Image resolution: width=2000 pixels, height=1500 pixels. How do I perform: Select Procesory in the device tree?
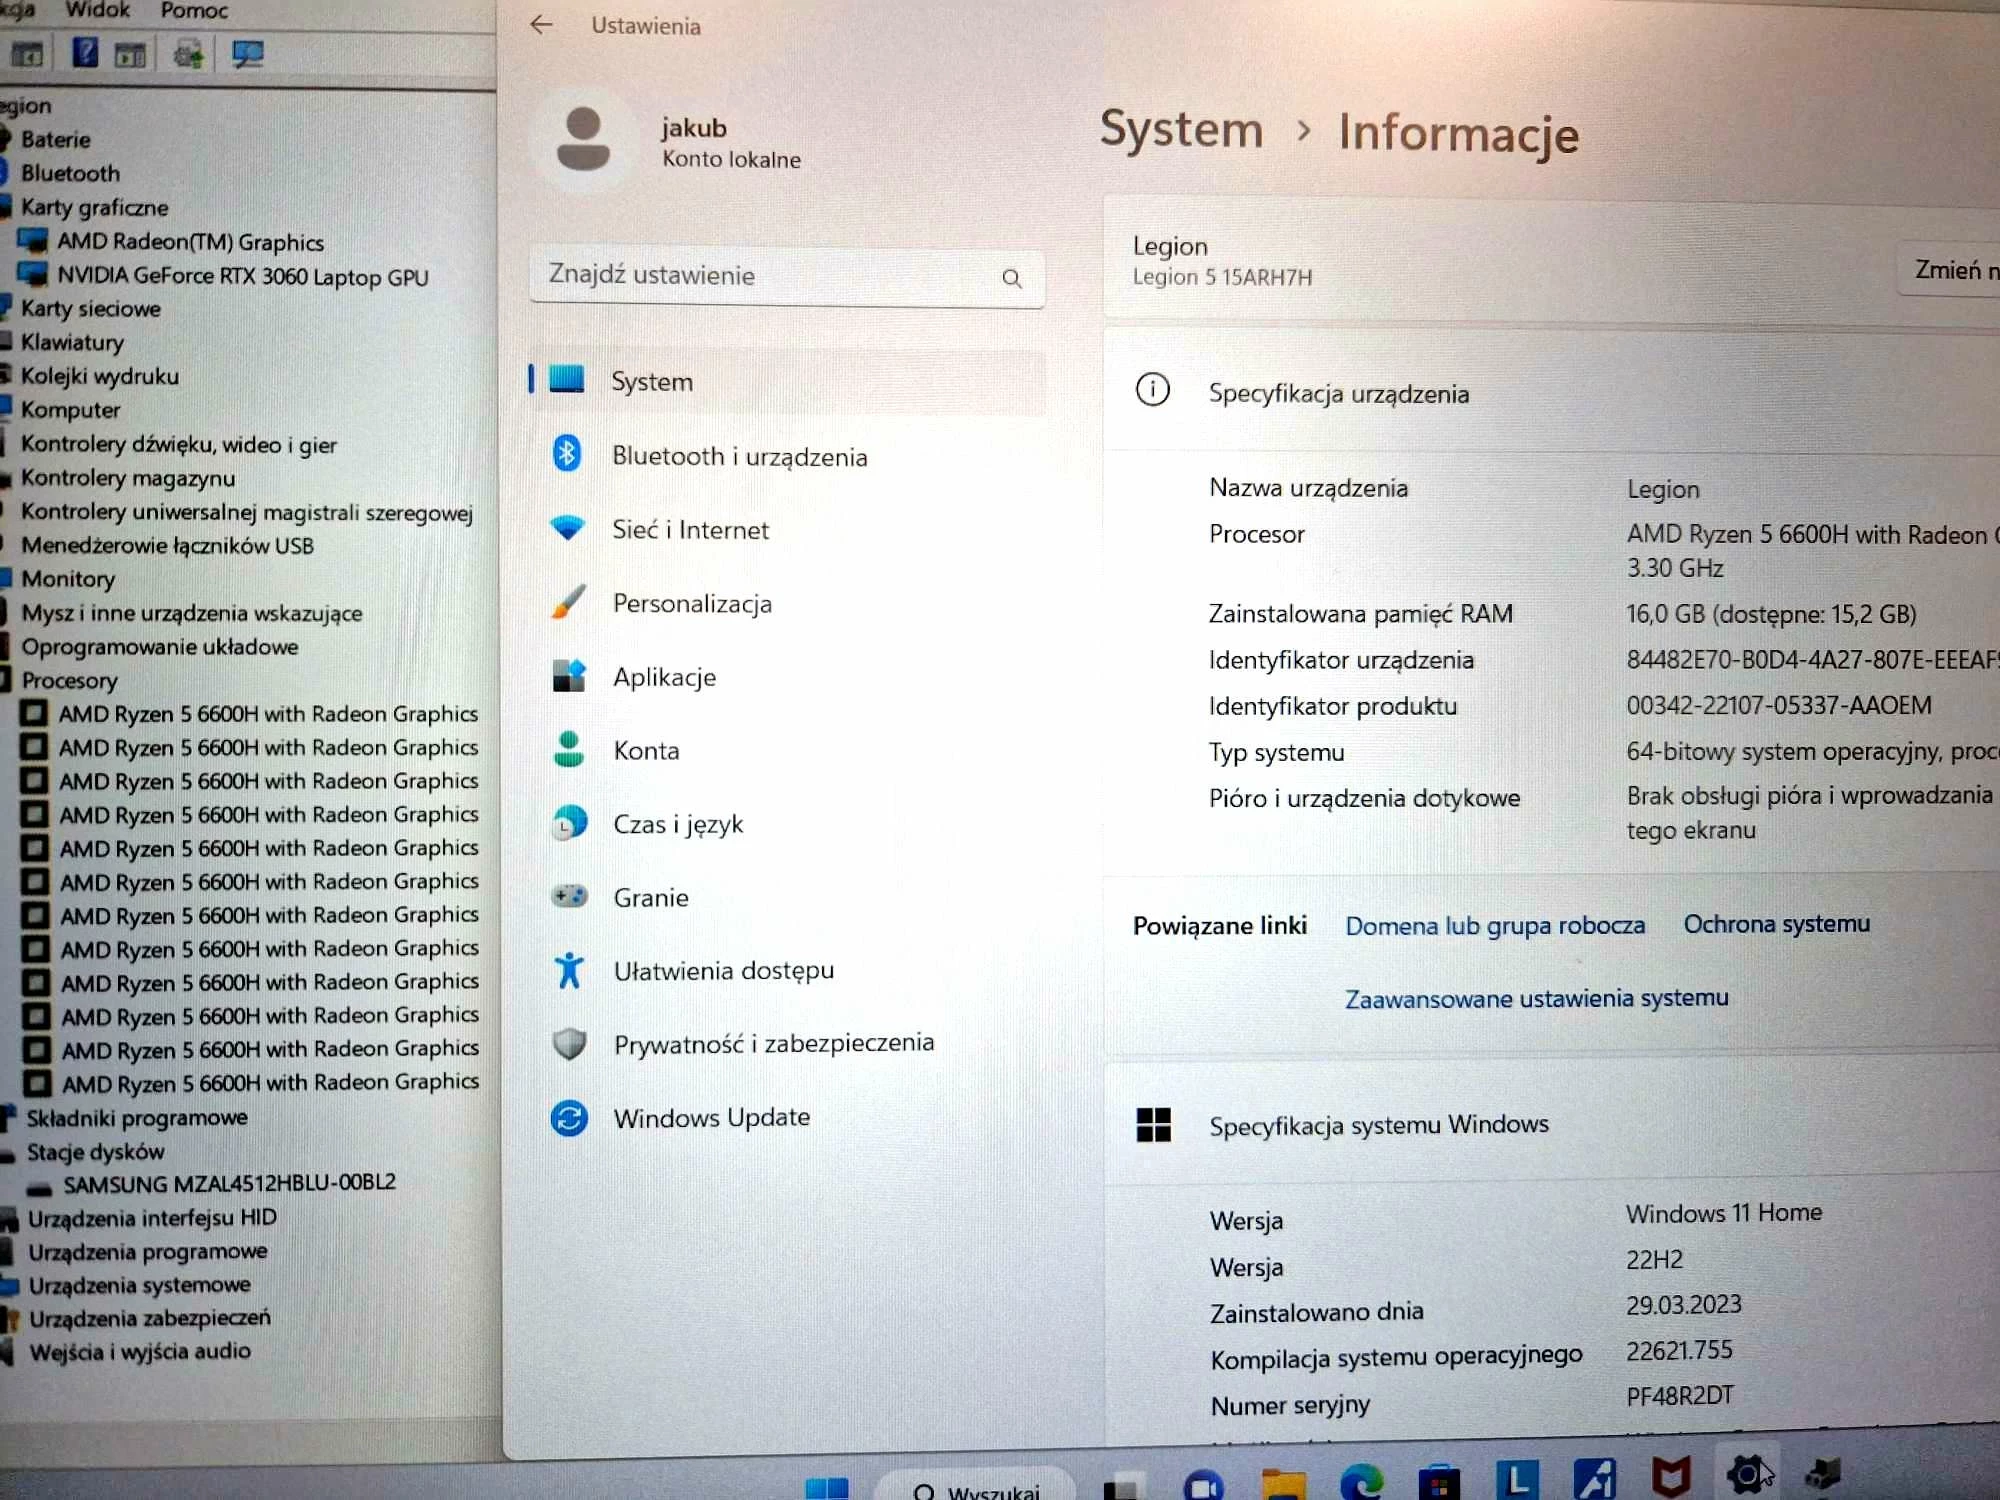pos(69,681)
